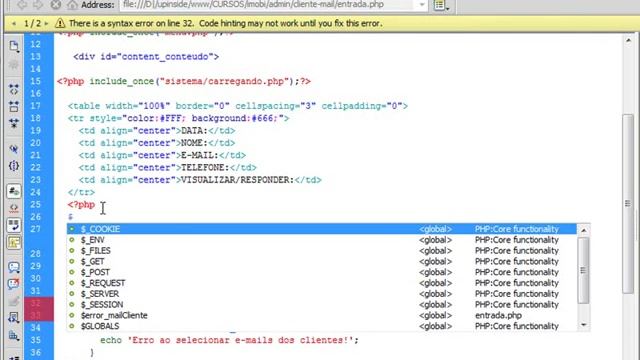The width and height of the screenshot is (640, 360).
Task: Click the include_once carregando.php line
Action: [184, 81]
